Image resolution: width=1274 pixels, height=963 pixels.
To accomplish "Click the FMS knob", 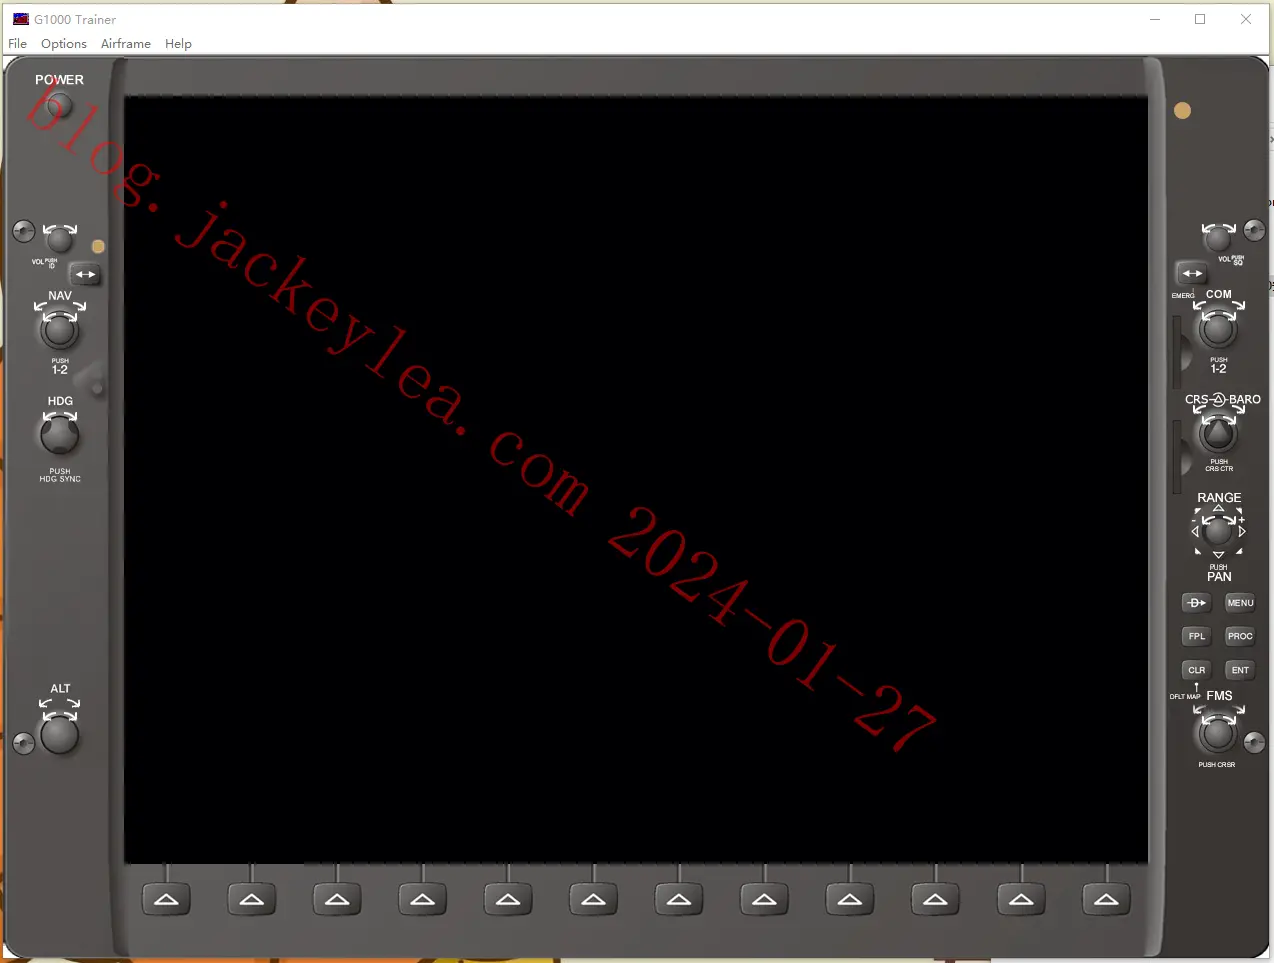I will point(1217,733).
